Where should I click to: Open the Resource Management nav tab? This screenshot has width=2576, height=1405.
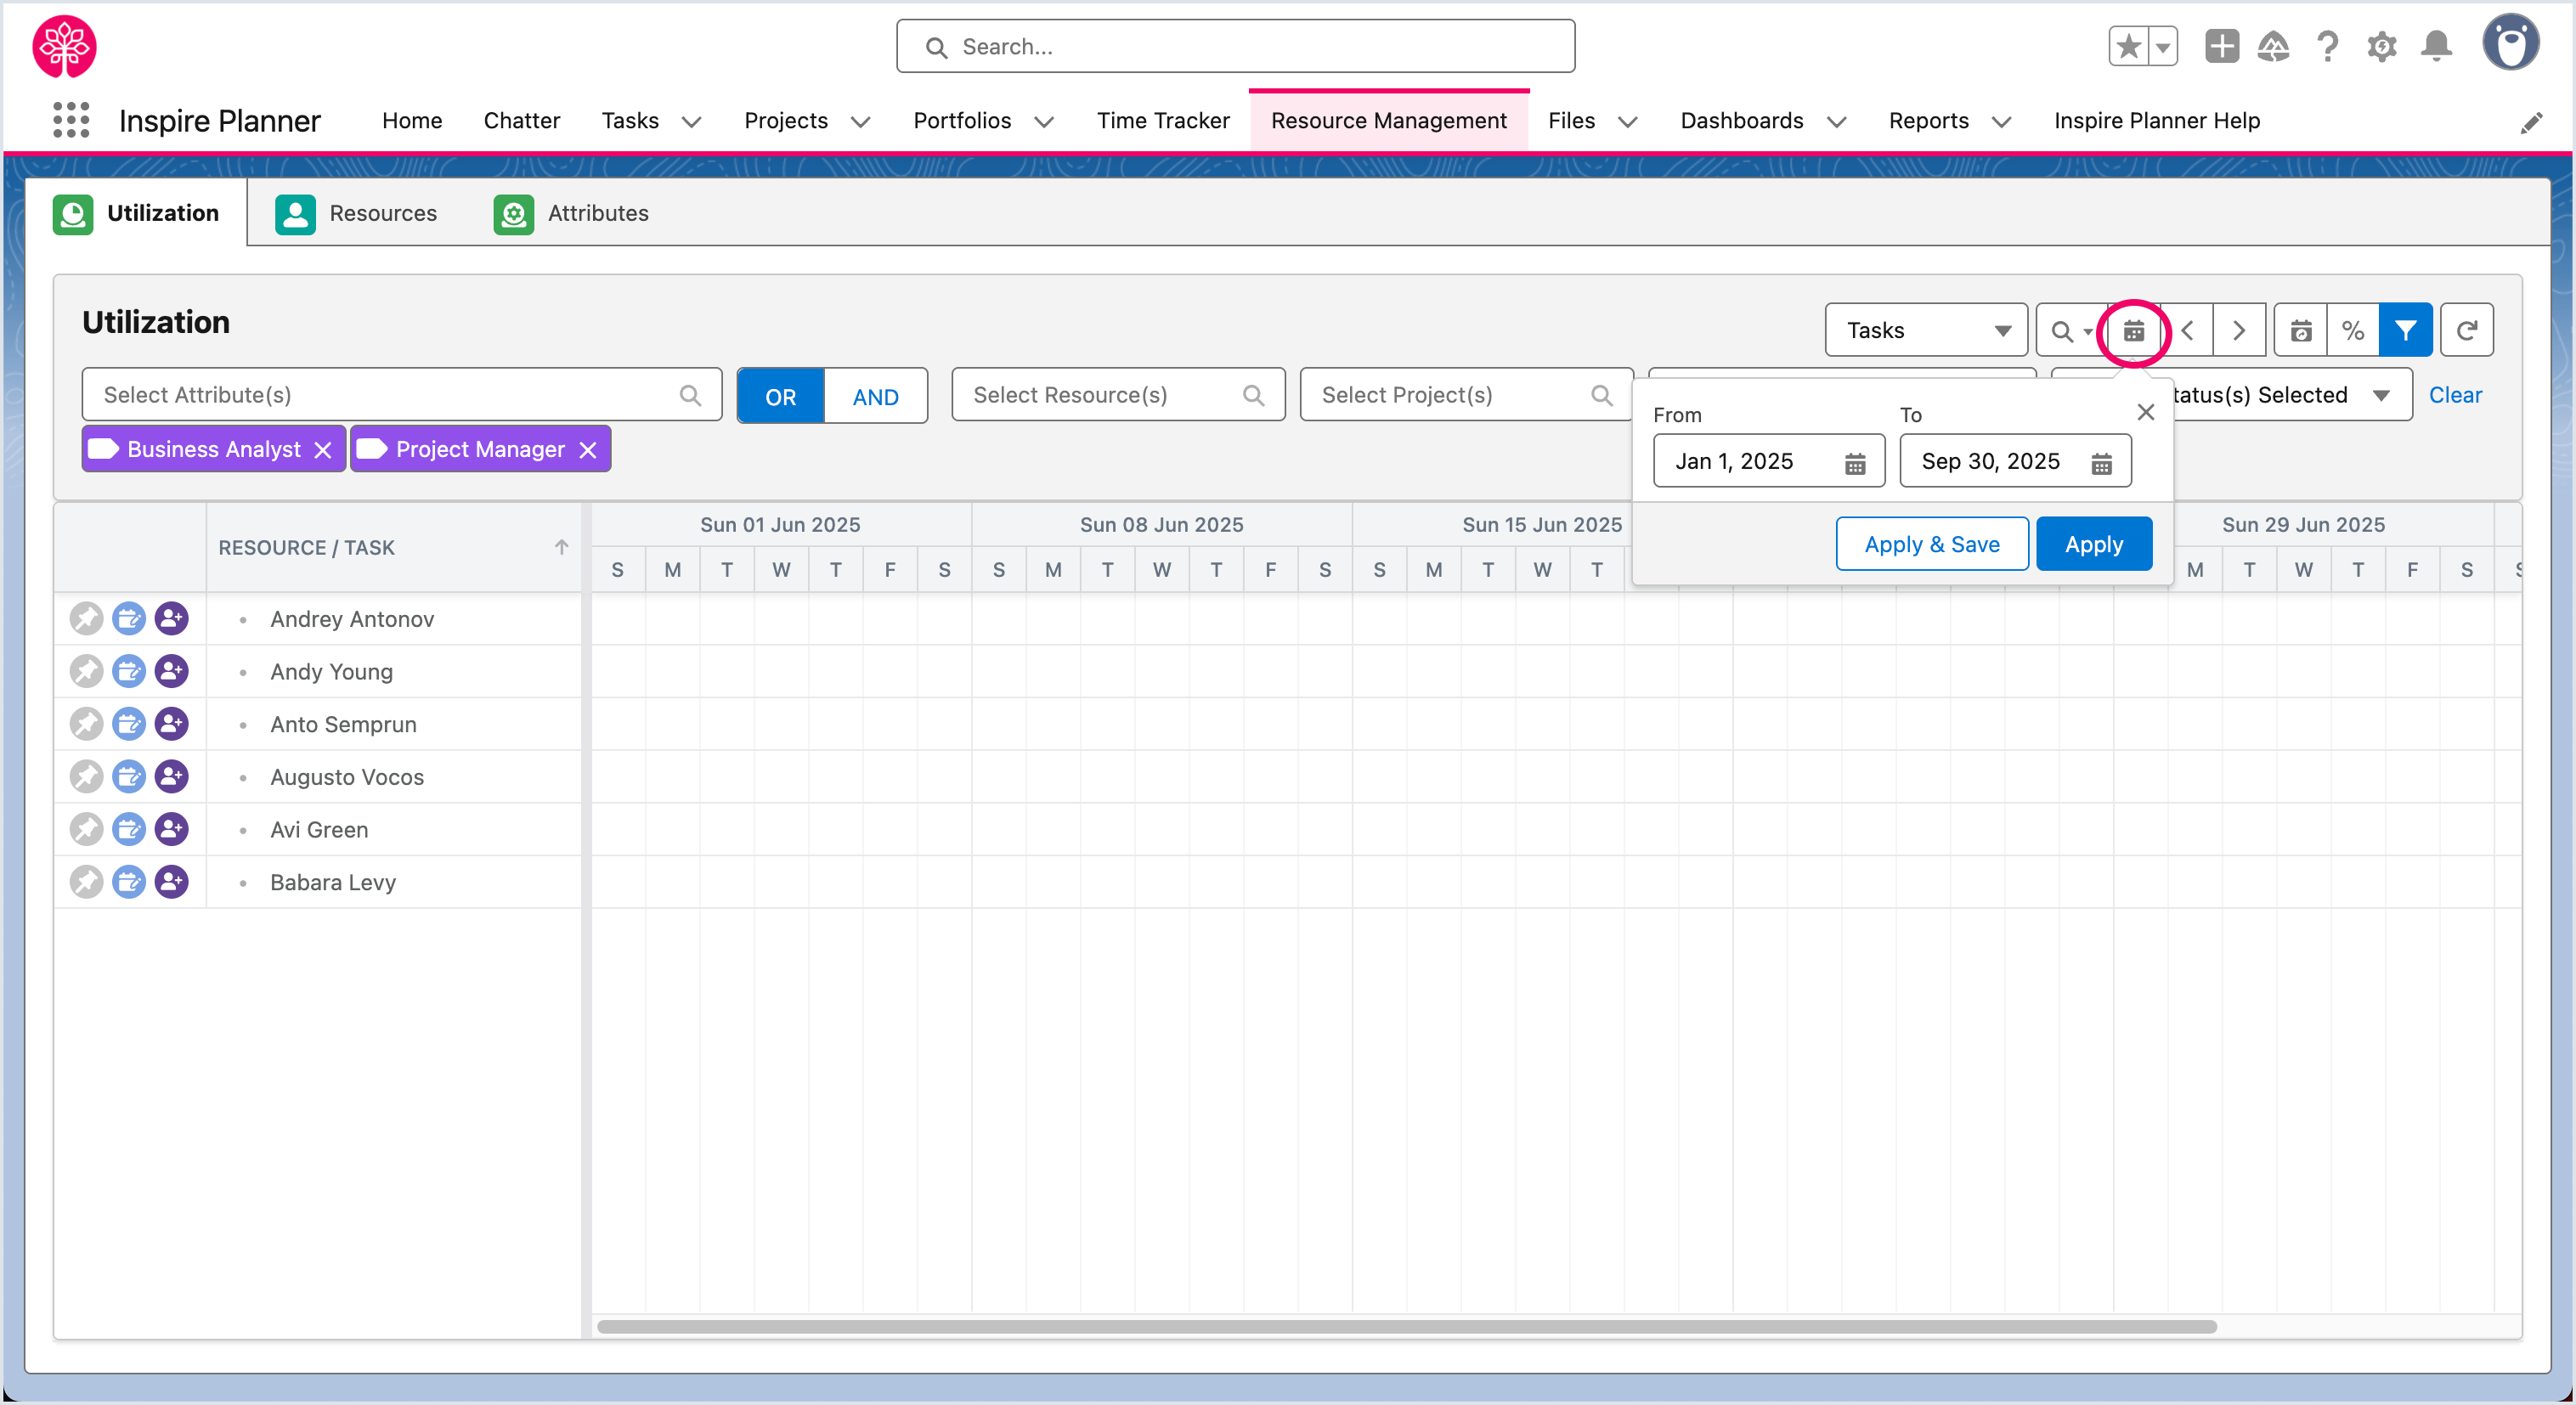click(x=1388, y=121)
